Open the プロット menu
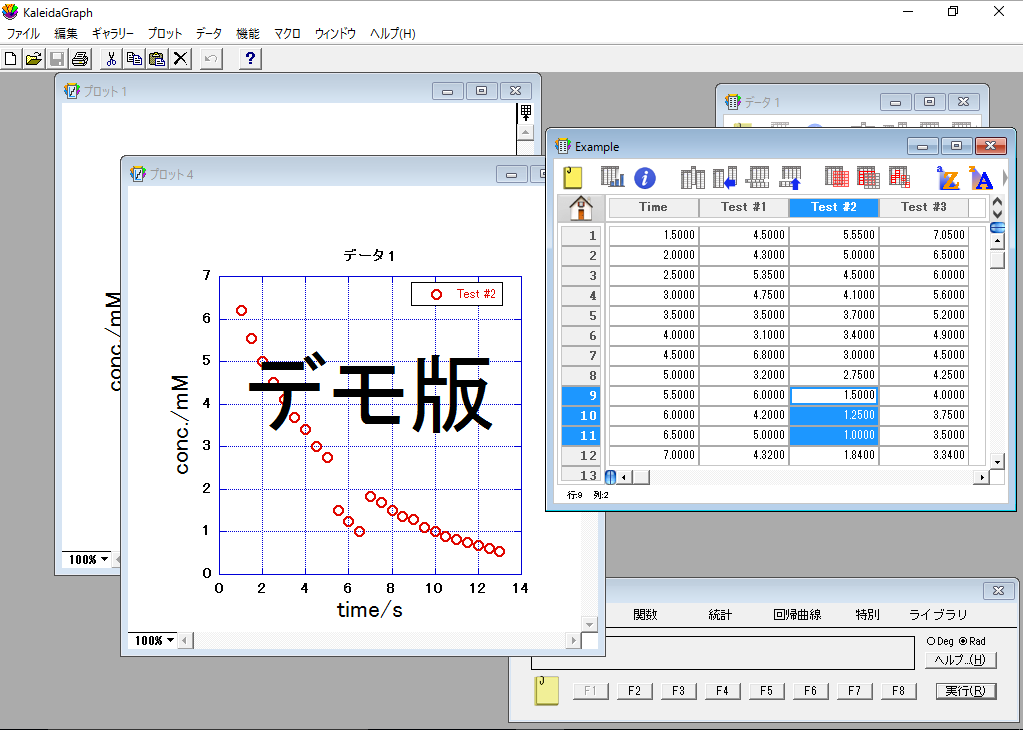Image resolution: width=1023 pixels, height=730 pixels. [x=164, y=33]
